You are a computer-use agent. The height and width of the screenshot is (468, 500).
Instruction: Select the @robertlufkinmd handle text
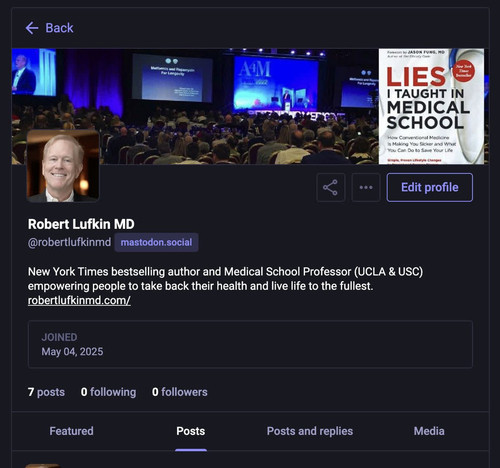[69, 242]
